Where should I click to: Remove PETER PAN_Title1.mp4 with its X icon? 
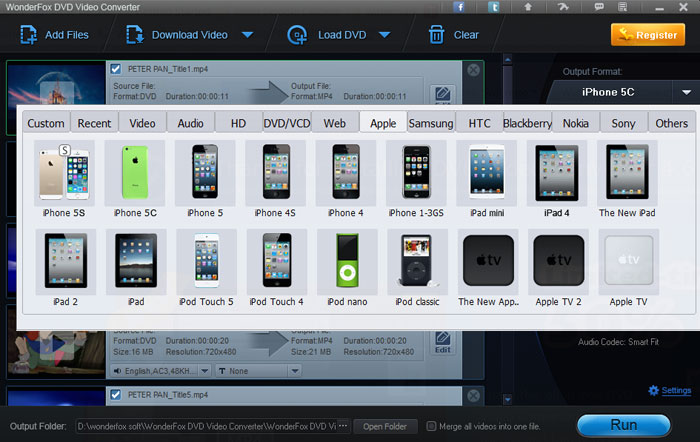[x=473, y=70]
